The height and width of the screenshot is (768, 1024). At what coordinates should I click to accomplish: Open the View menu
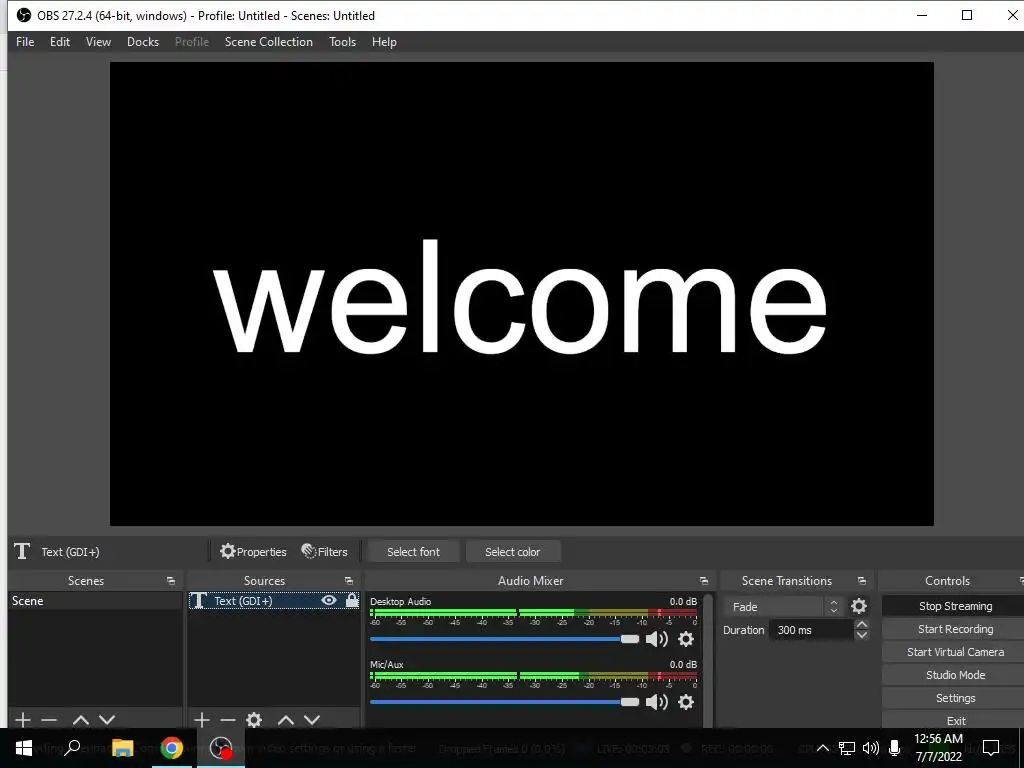[x=98, y=42]
